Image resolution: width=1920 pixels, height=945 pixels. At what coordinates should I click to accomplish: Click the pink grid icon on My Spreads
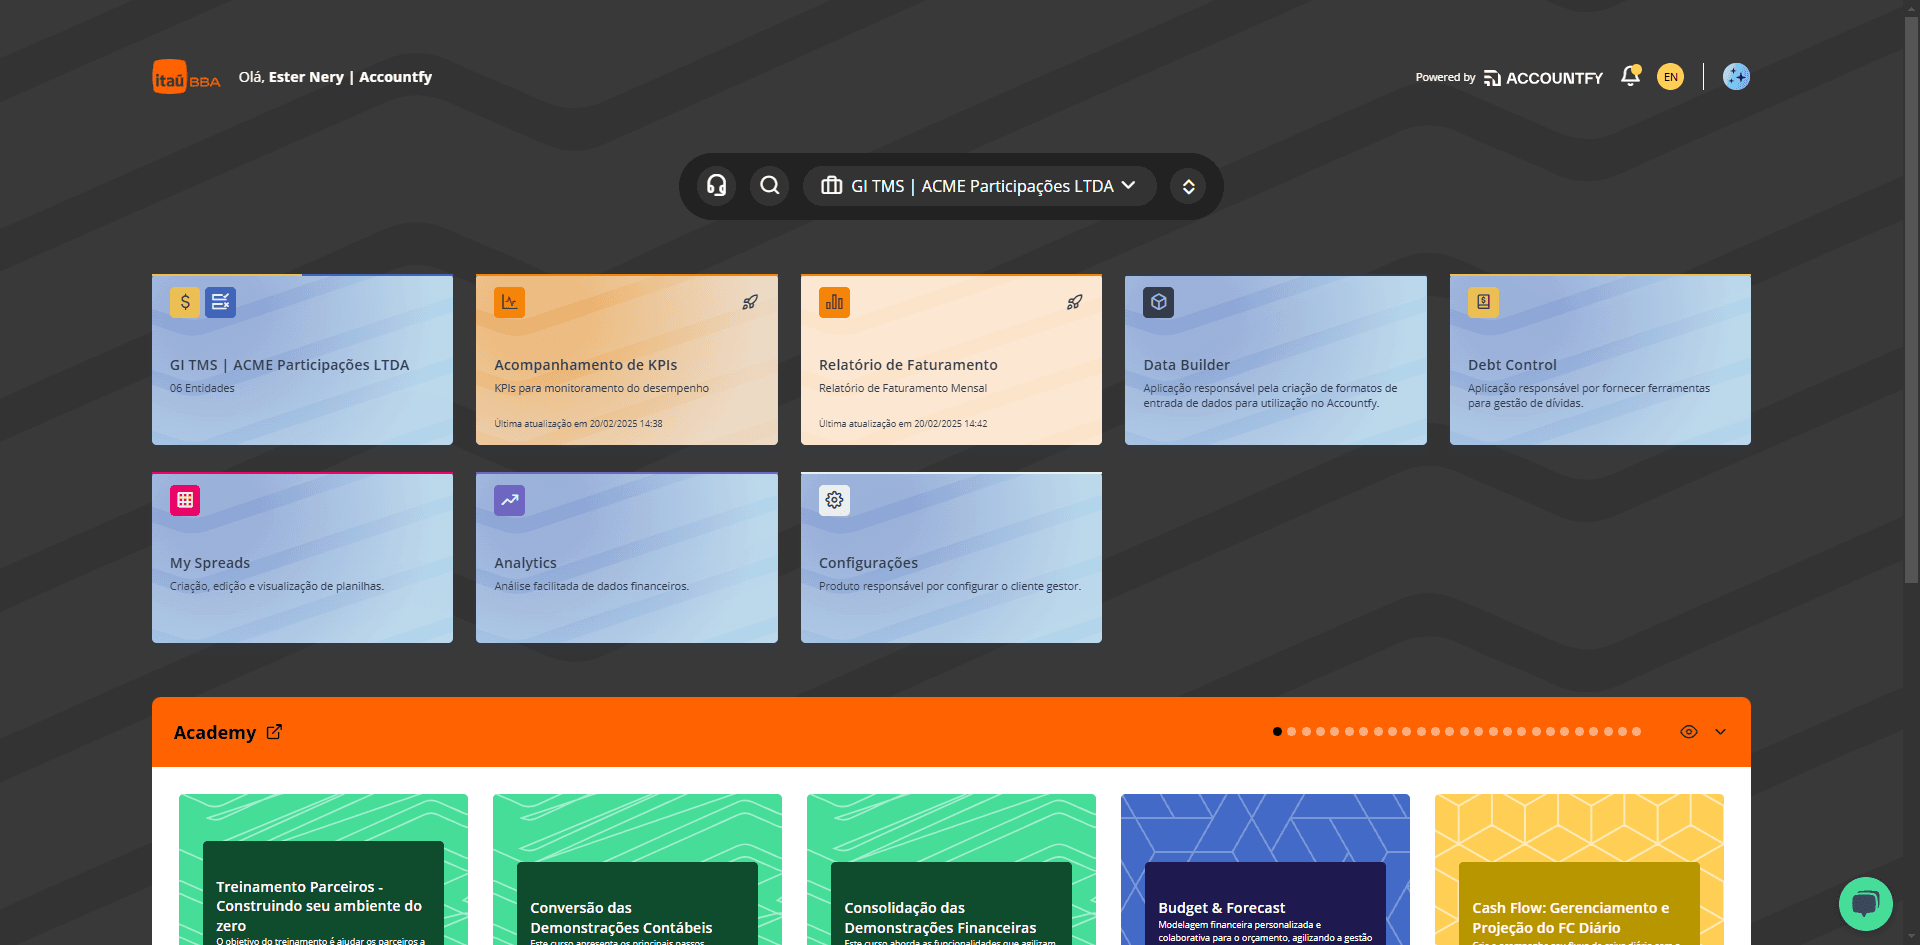point(185,500)
